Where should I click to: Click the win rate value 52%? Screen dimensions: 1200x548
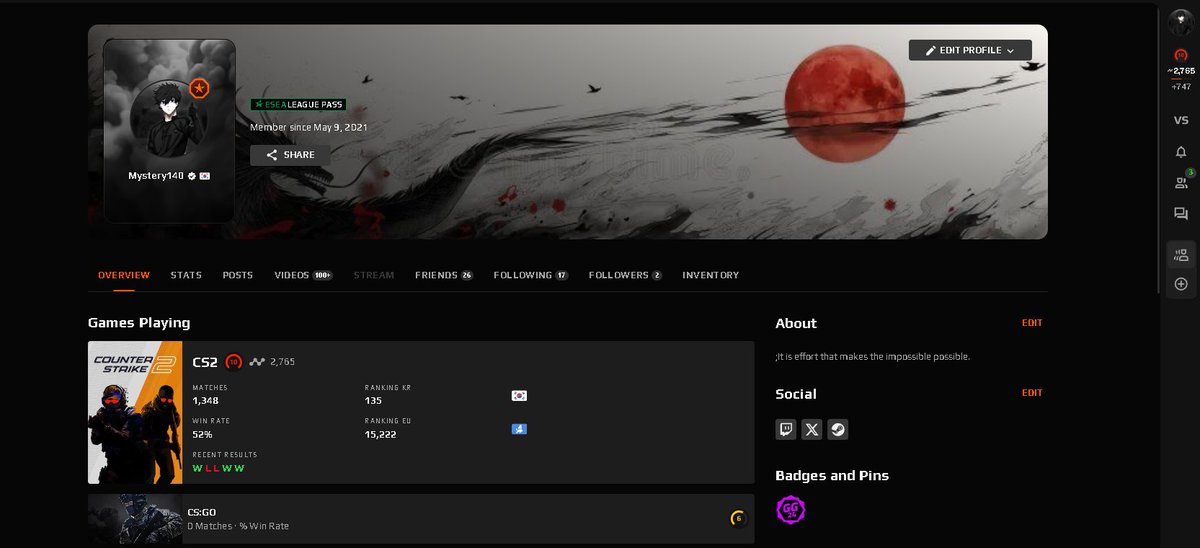pyautogui.click(x=203, y=435)
